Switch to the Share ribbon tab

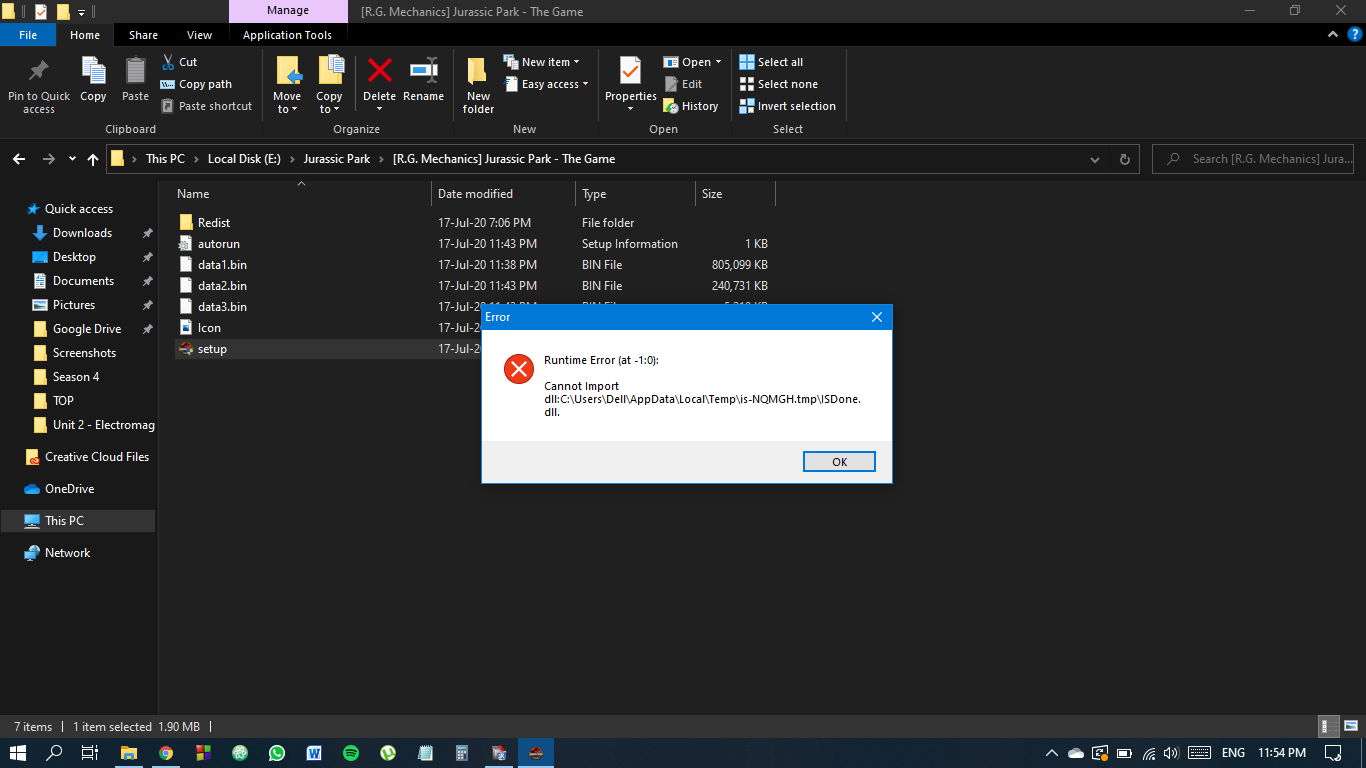pyautogui.click(x=143, y=35)
